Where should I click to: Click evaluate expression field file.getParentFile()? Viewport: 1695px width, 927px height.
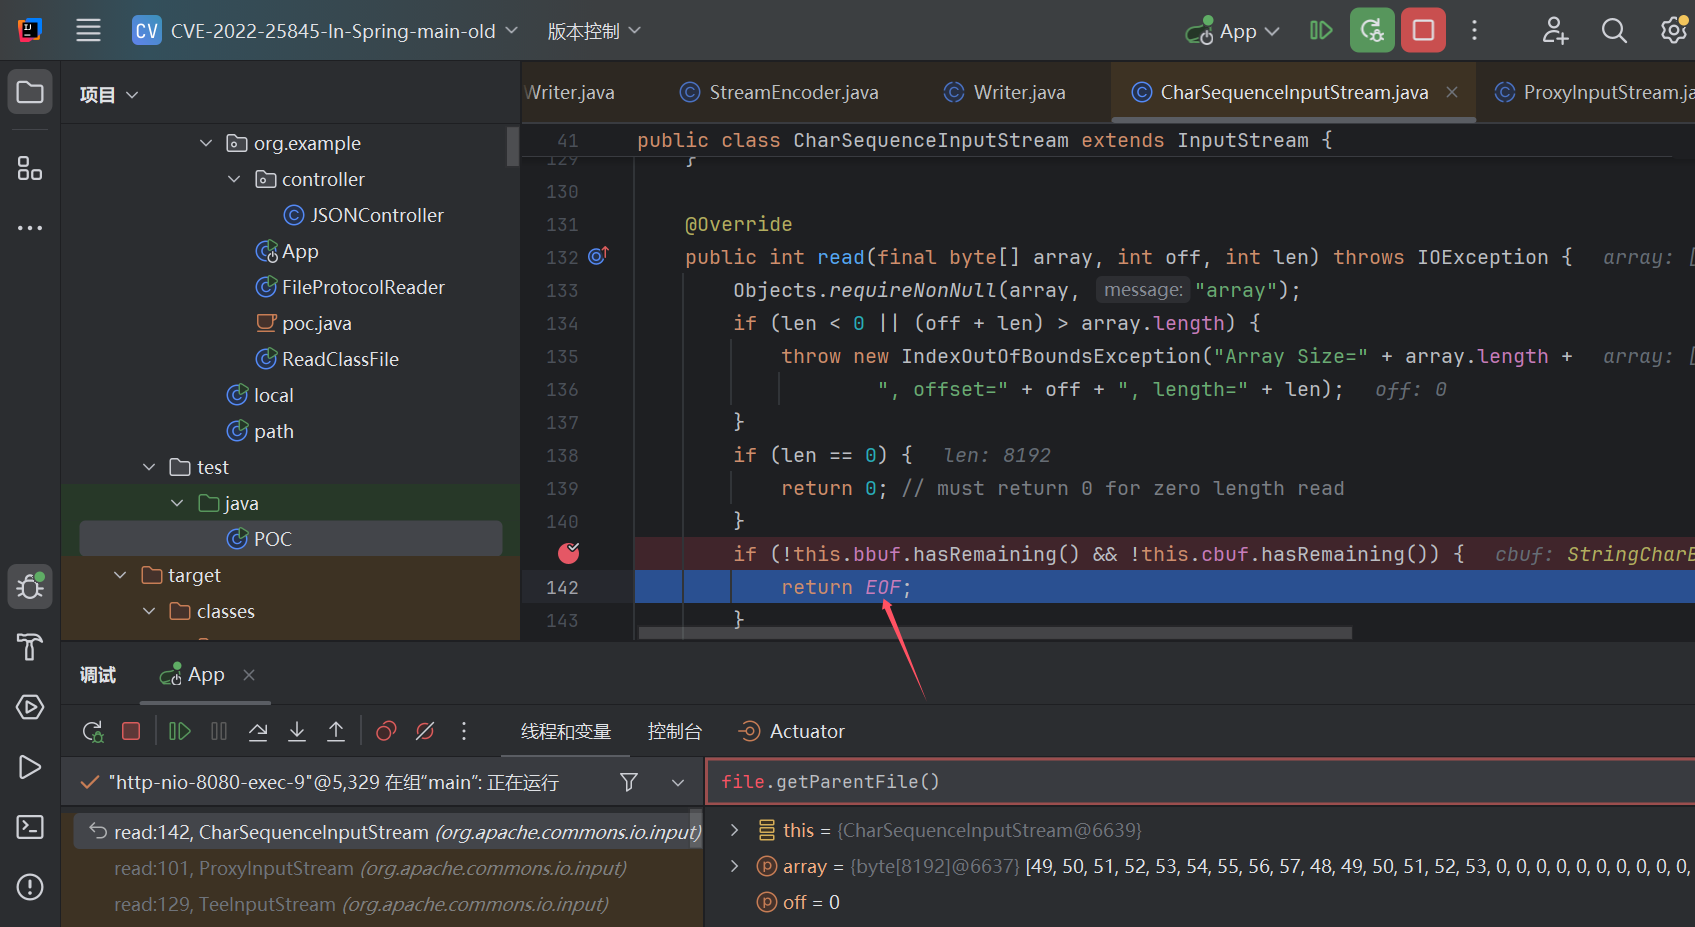[x=1200, y=782]
